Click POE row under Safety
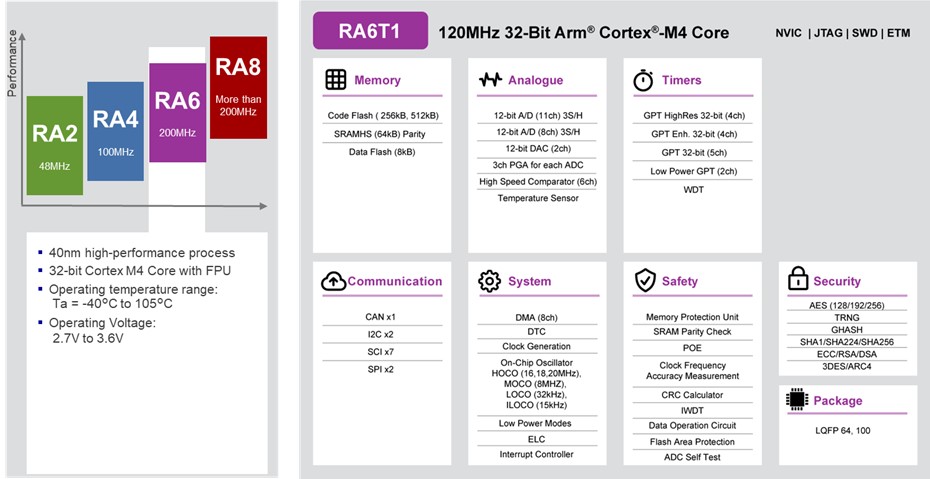Viewport: 930px width, 479px height. (x=693, y=347)
